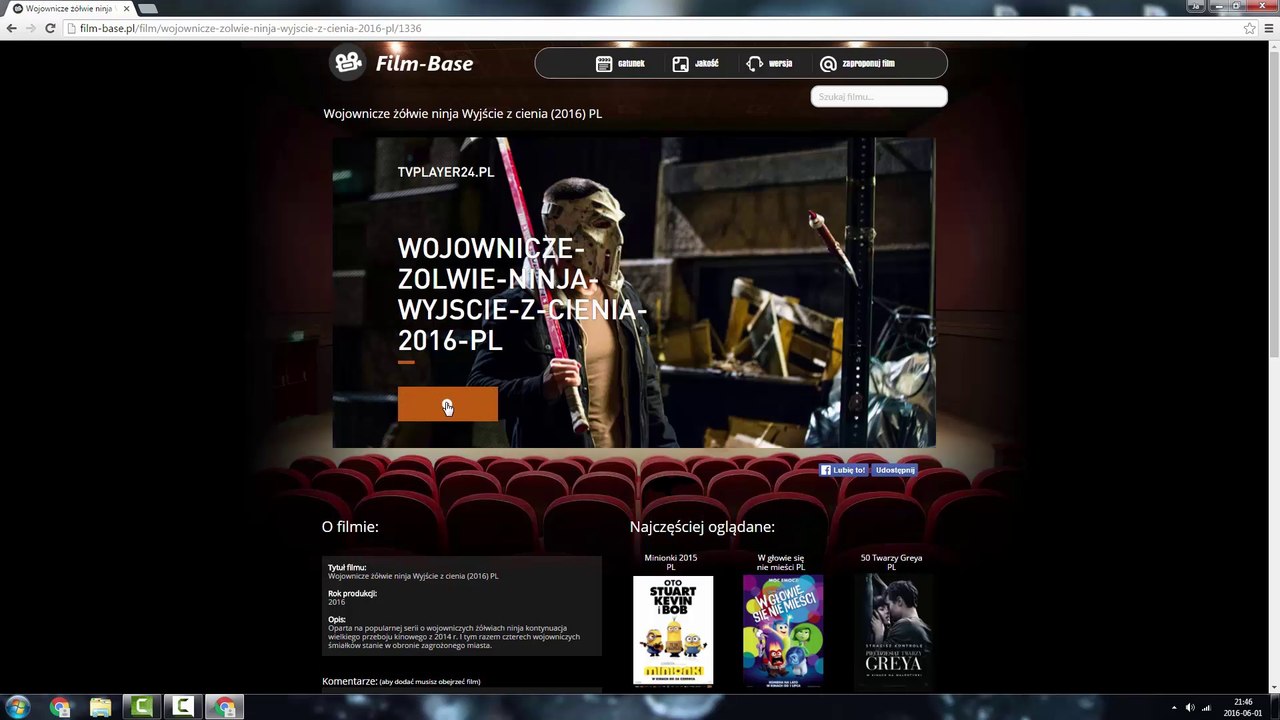Click the 2016 production year value

tap(336, 602)
